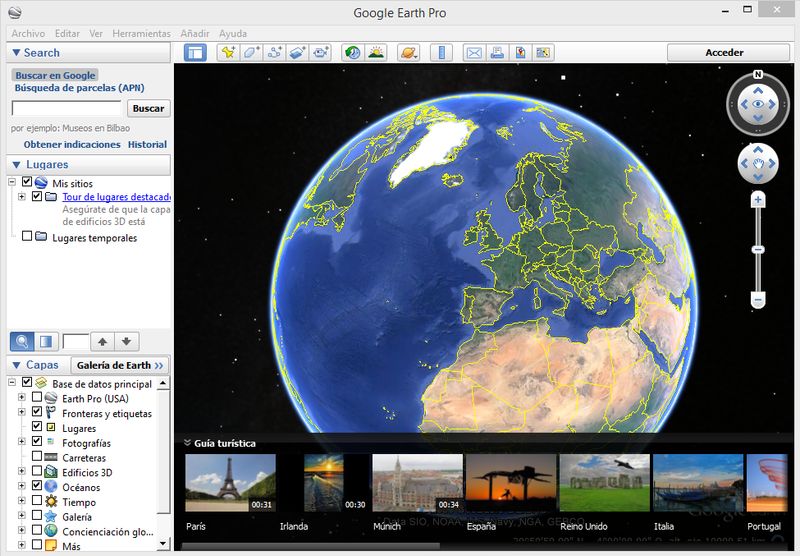This screenshot has width=800, height=556.
Task: Collapse the Capas panel triangle
Action: pos(16,365)
